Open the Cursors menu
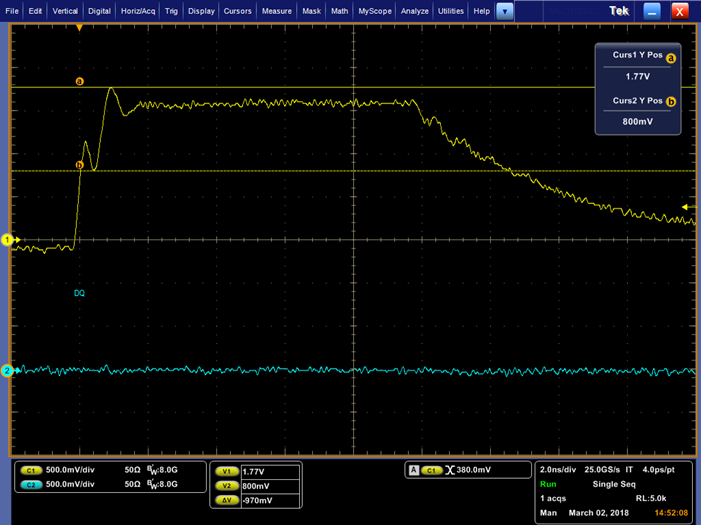Viewport: 701px width, 525px height. [x=237, y=11]
